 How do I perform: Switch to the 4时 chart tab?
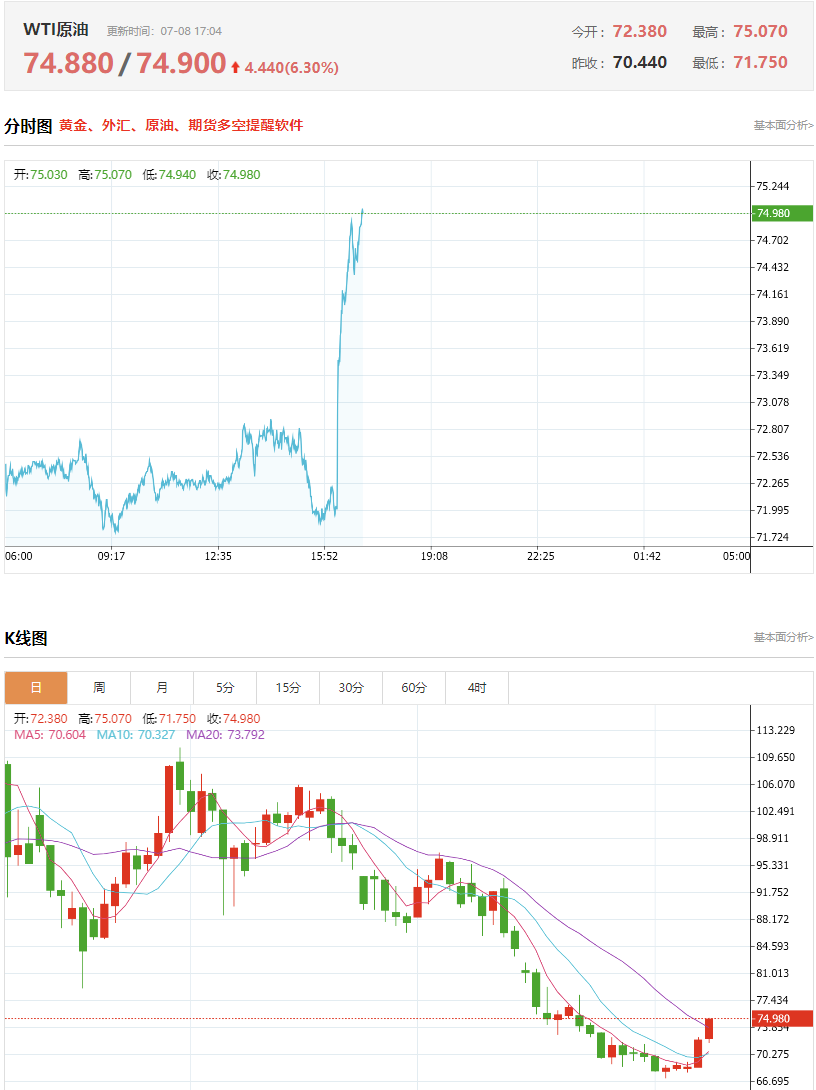pyautogui.click(x=477, y=688)
